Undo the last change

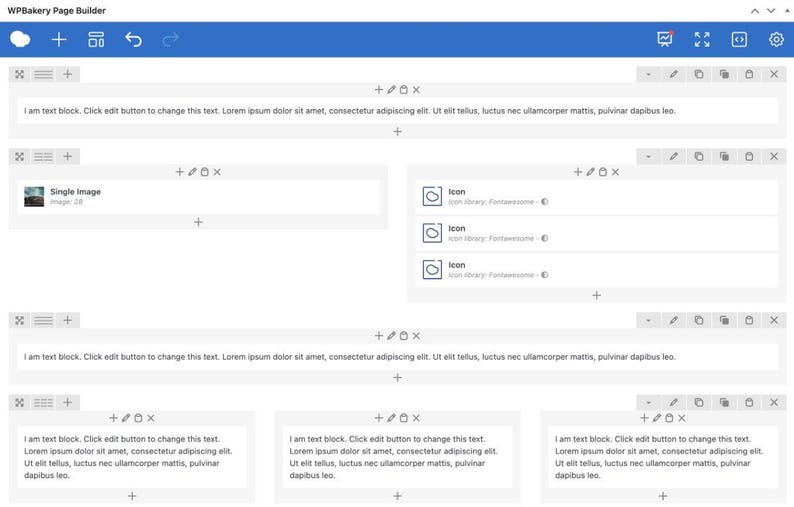pos(133,39)
